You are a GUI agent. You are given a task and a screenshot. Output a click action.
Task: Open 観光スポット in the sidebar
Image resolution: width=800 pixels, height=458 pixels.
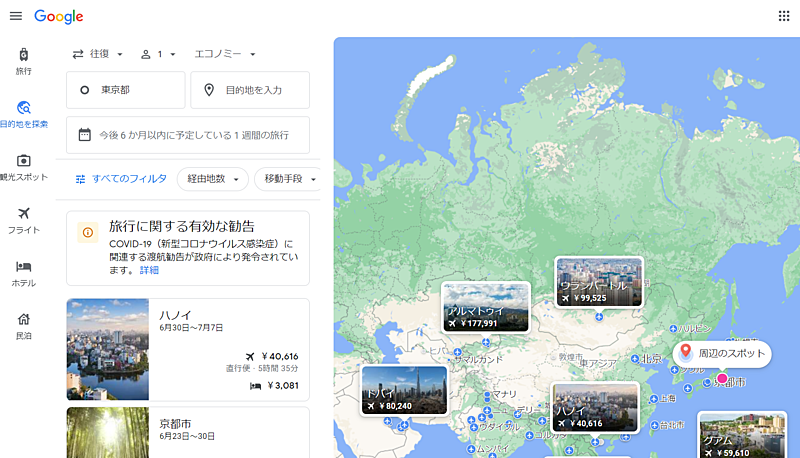pyautogui.click(x=23, y=168)
